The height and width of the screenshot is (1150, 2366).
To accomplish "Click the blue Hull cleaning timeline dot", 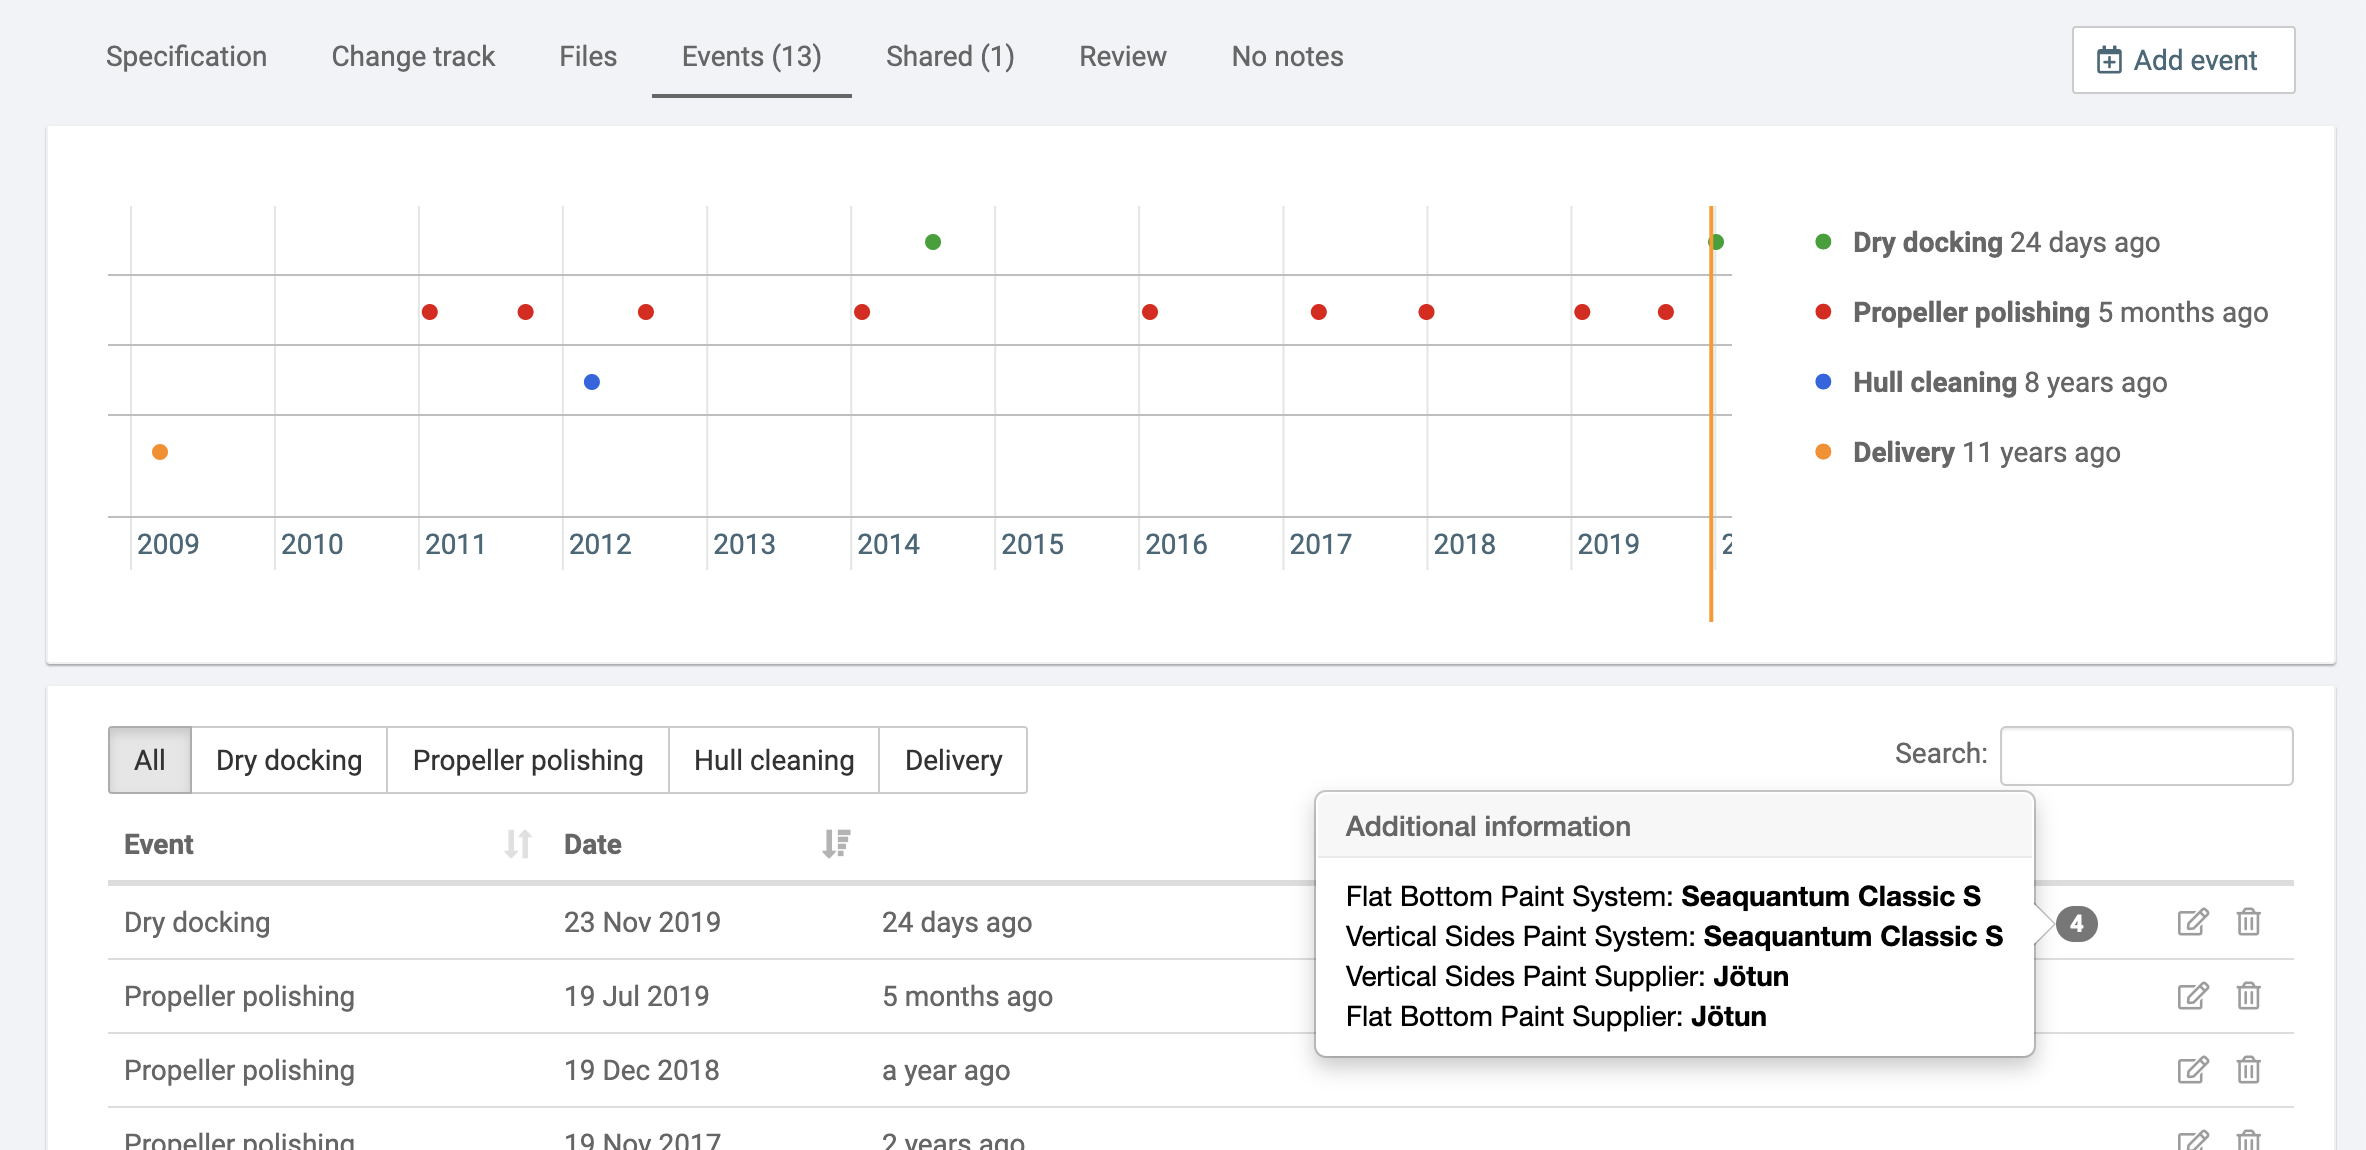I will (x=592, y=382).
